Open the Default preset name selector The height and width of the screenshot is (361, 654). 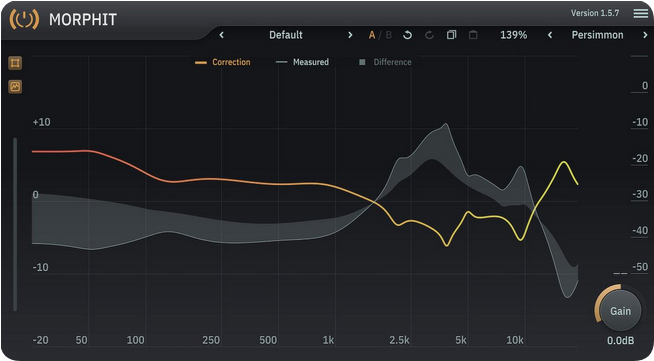point(286,35)
